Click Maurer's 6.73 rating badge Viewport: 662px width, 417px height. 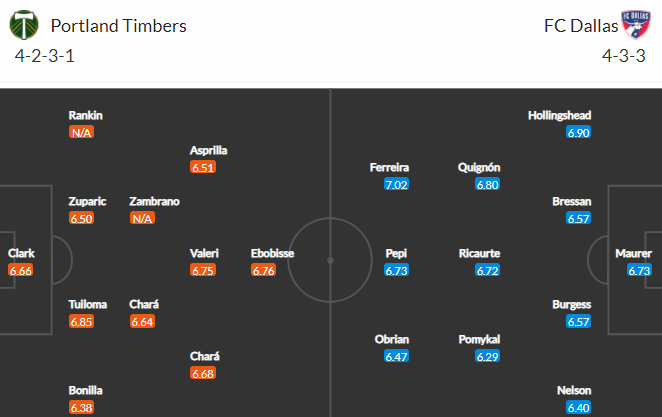(x=639, y=270)
